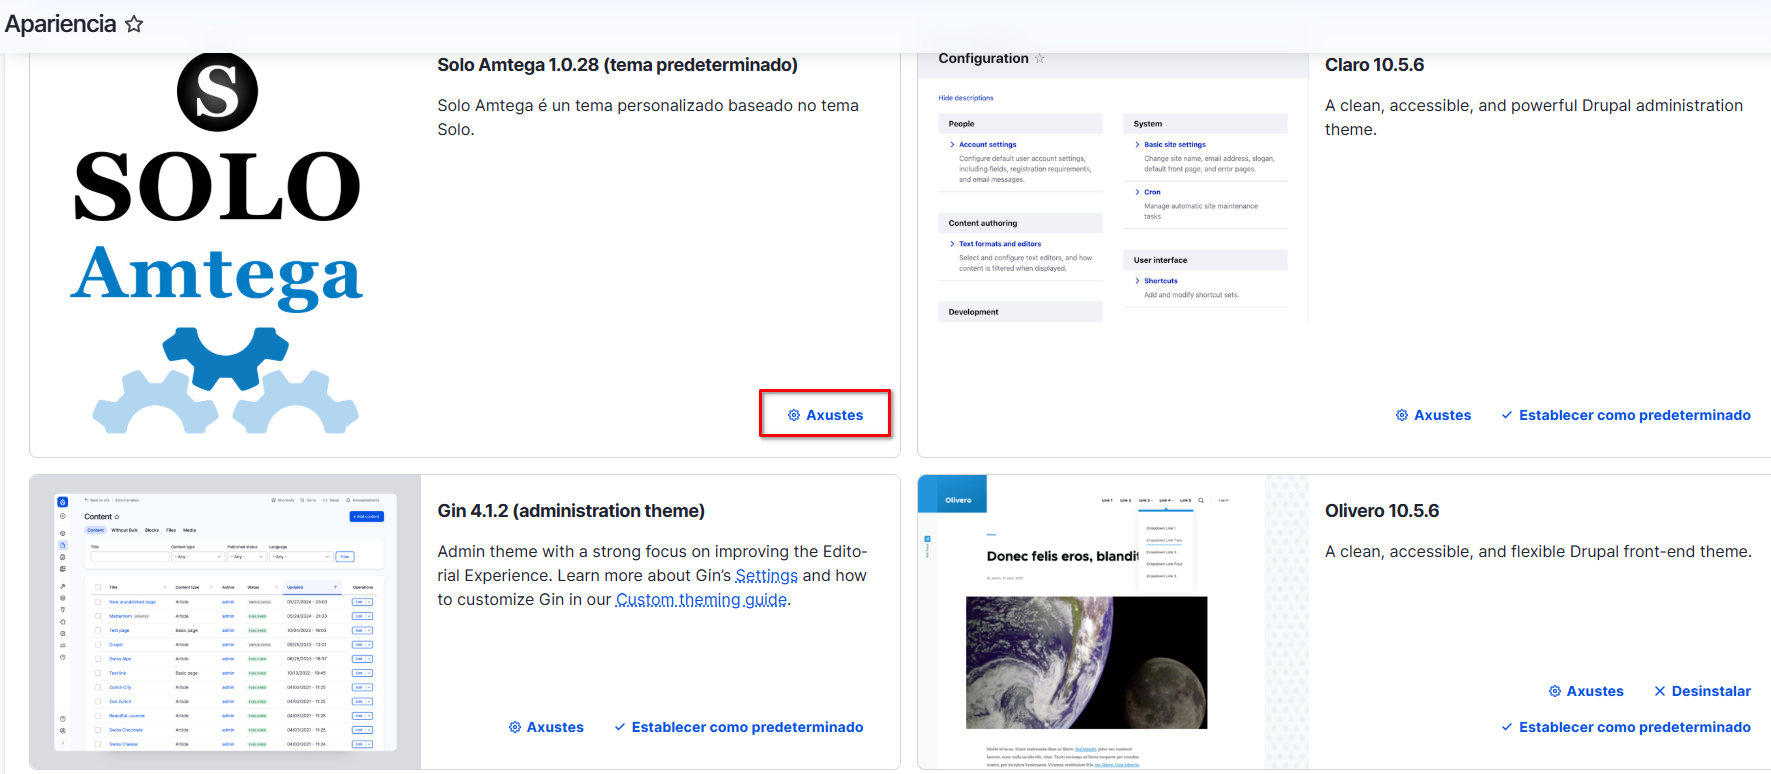
Task: Open Gin's Settings link in description
Action: [766, 576]
